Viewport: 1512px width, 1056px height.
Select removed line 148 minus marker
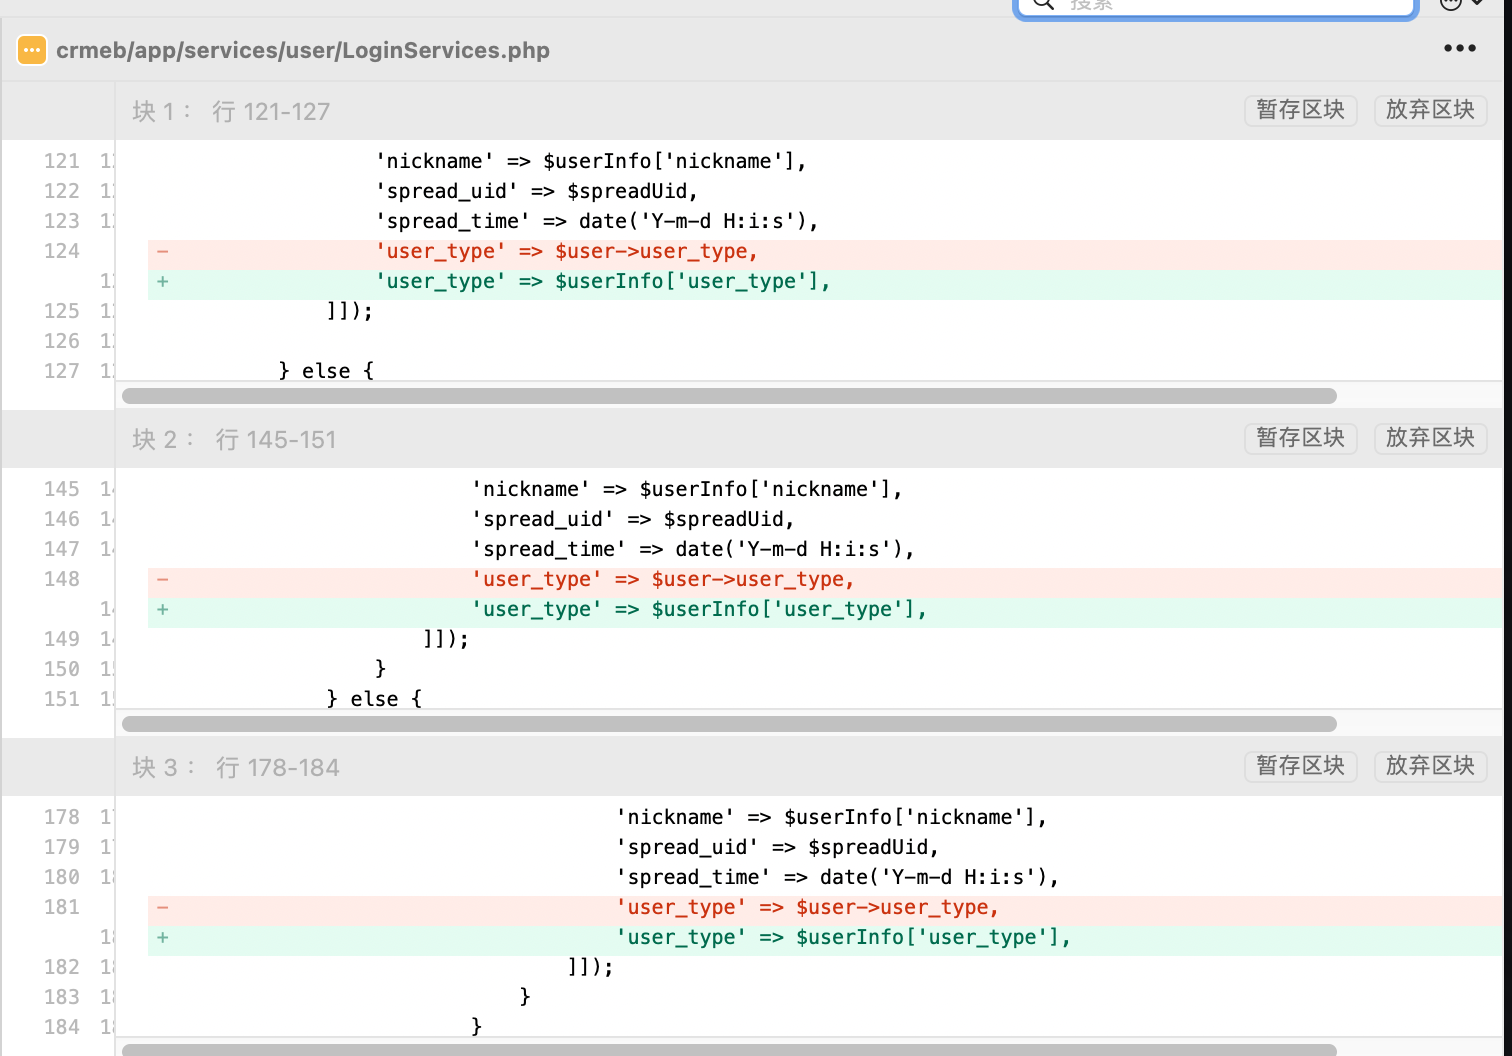162,580
